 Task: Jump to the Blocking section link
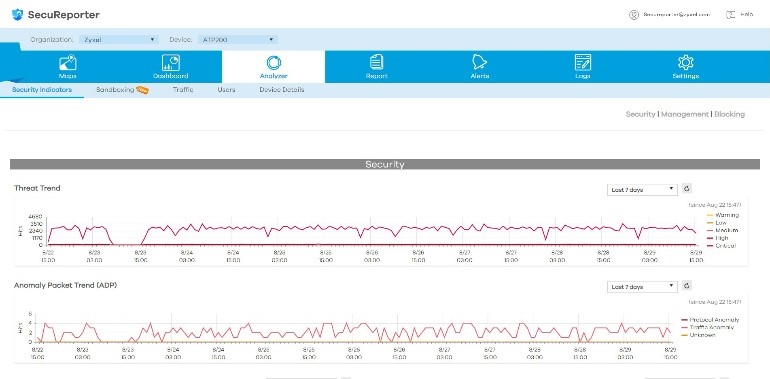coord(729,114)
